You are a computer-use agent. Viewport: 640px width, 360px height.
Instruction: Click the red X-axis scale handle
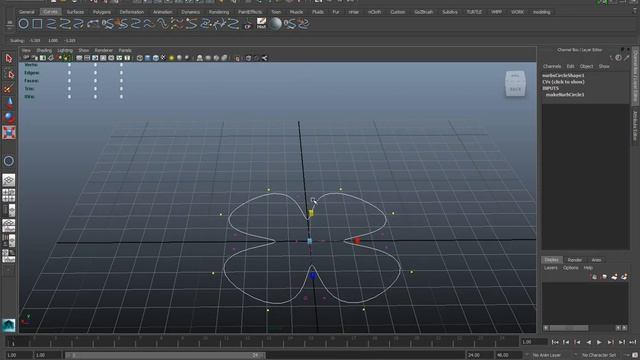357,240
